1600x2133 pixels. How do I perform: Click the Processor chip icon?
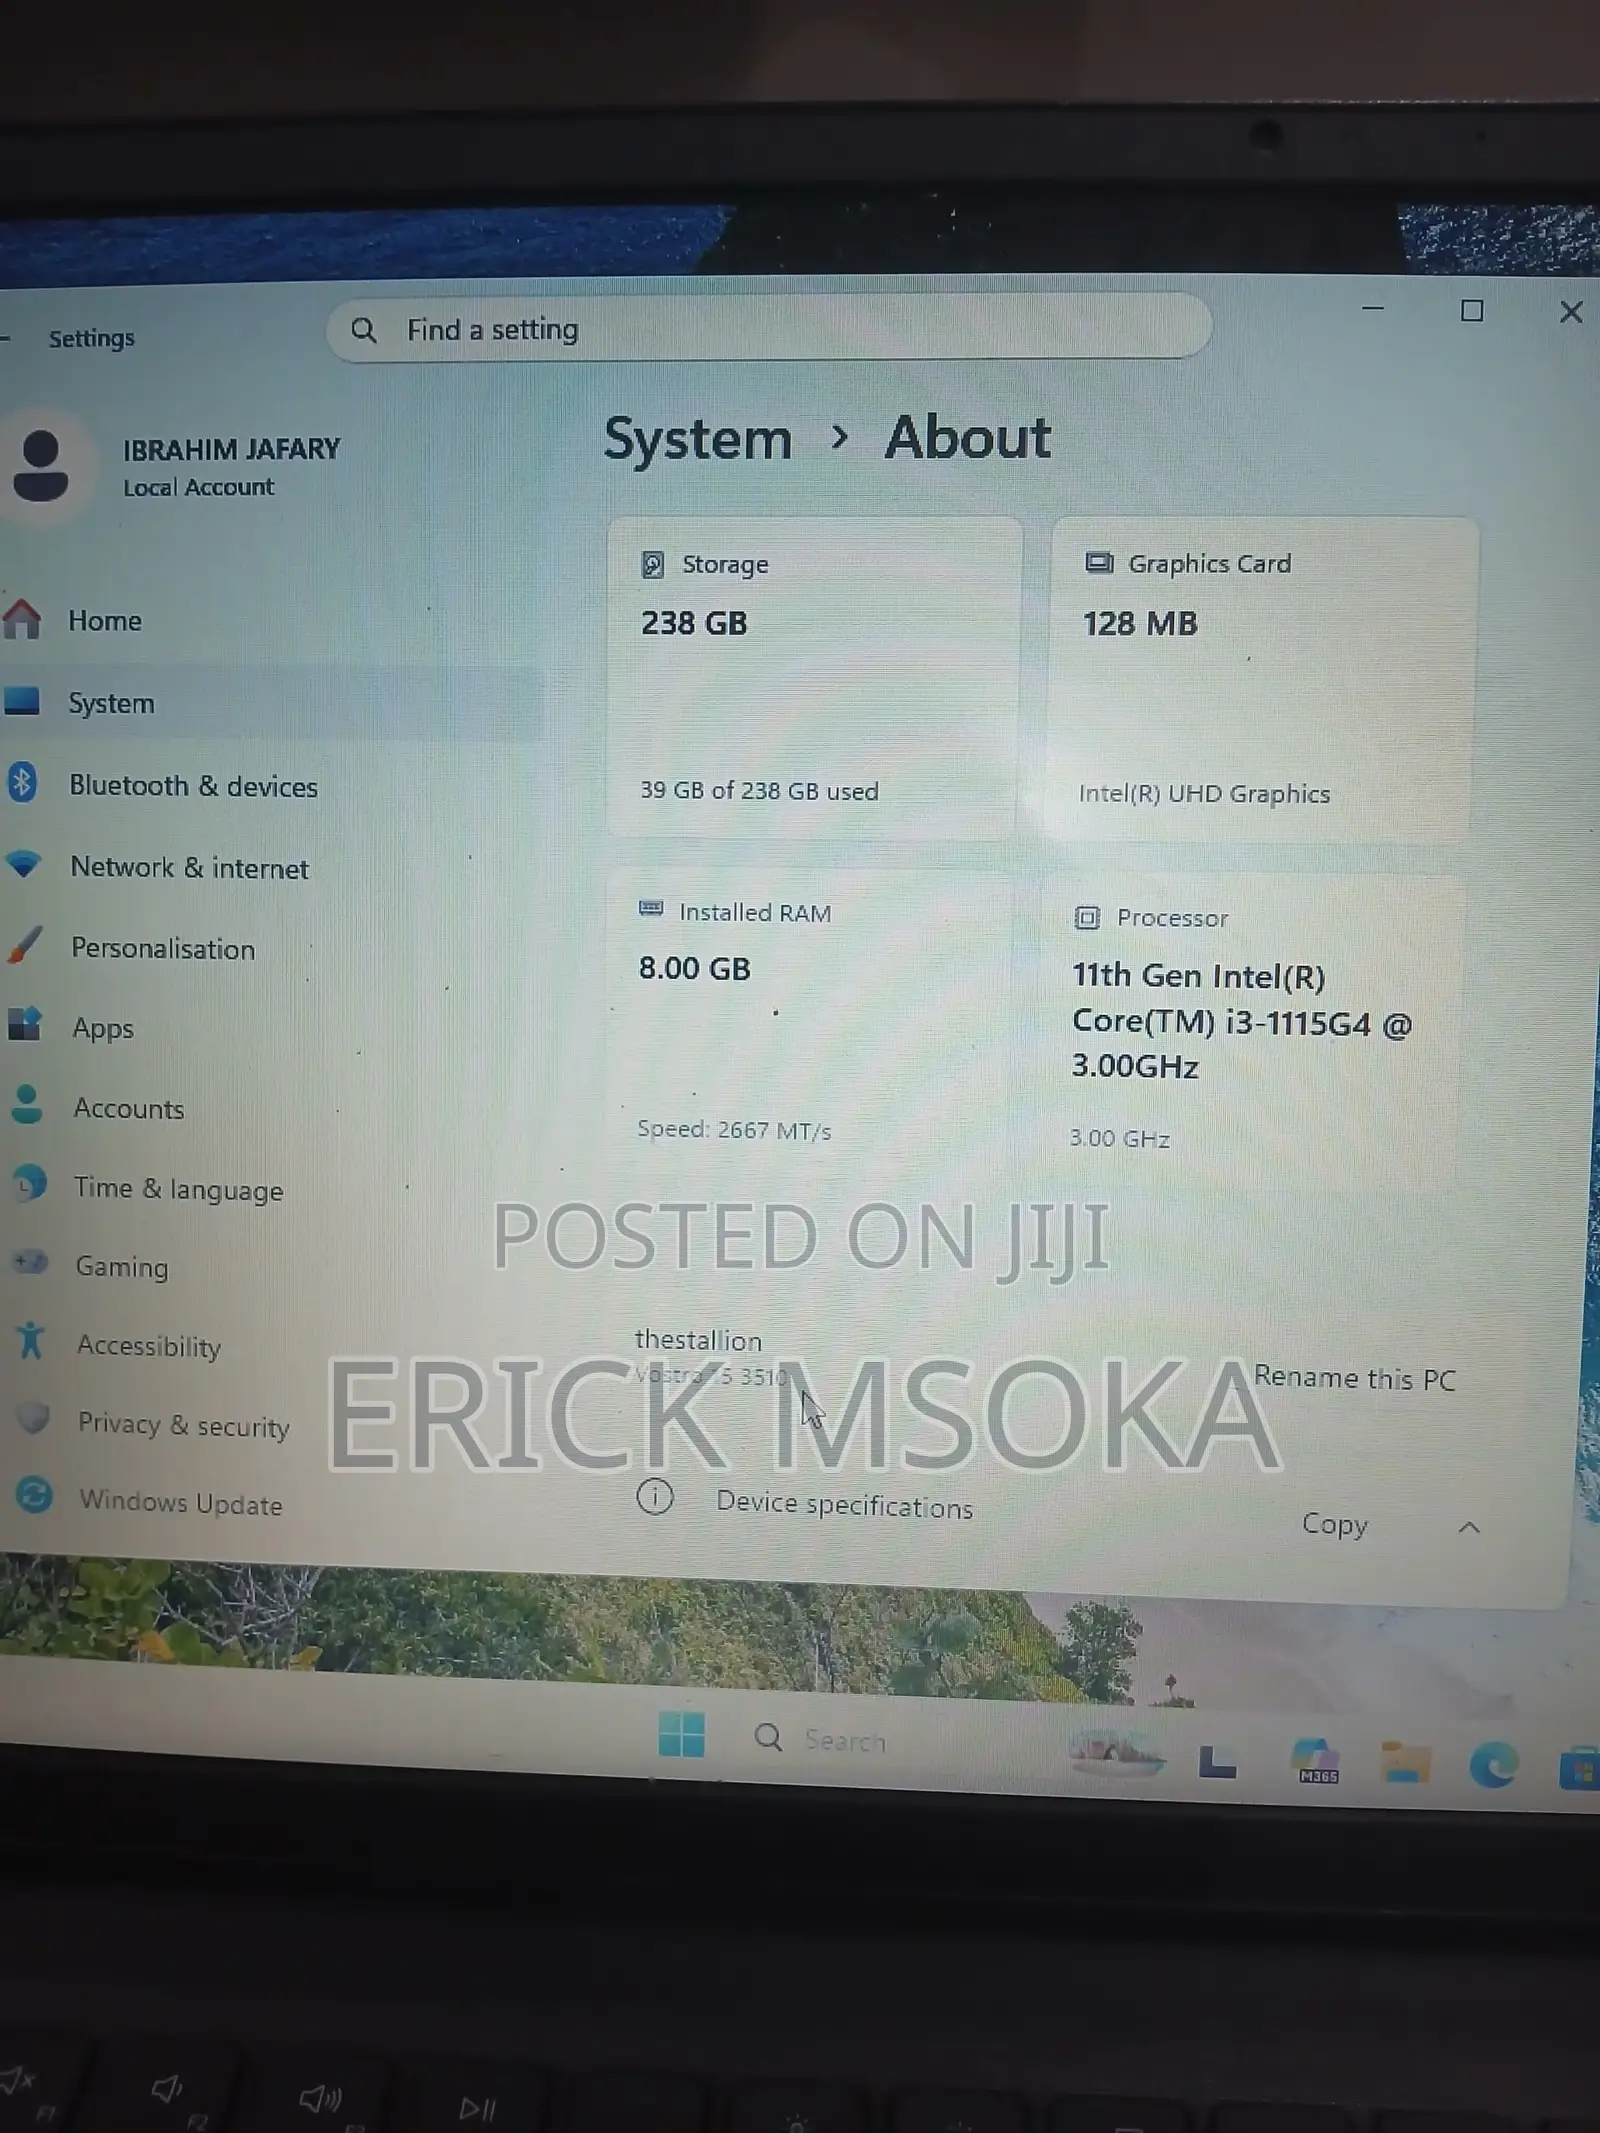coord(1086,917)
